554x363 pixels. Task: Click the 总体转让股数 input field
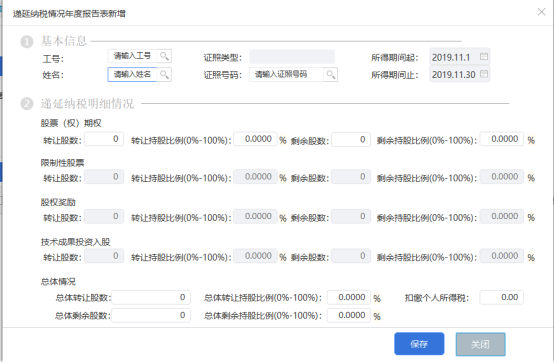click(151, 297)
